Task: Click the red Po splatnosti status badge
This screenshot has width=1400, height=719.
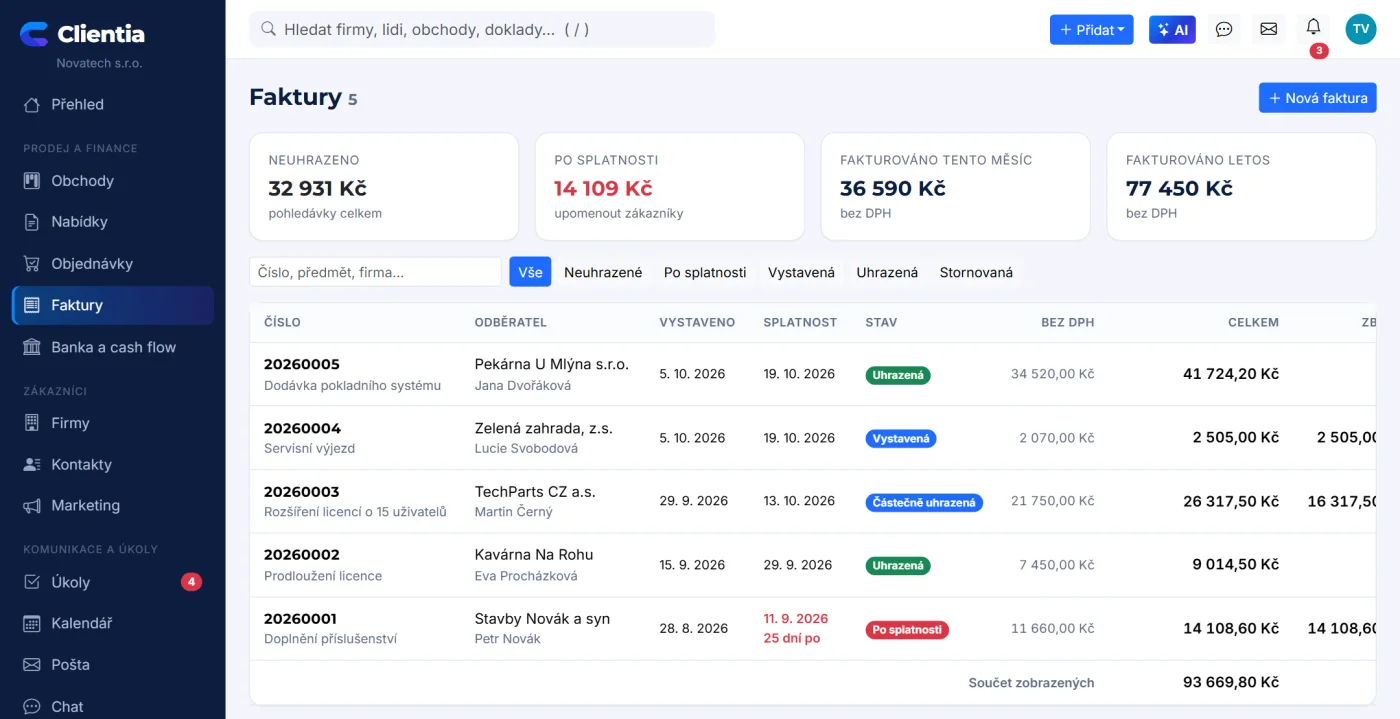Action: (907, 630)
